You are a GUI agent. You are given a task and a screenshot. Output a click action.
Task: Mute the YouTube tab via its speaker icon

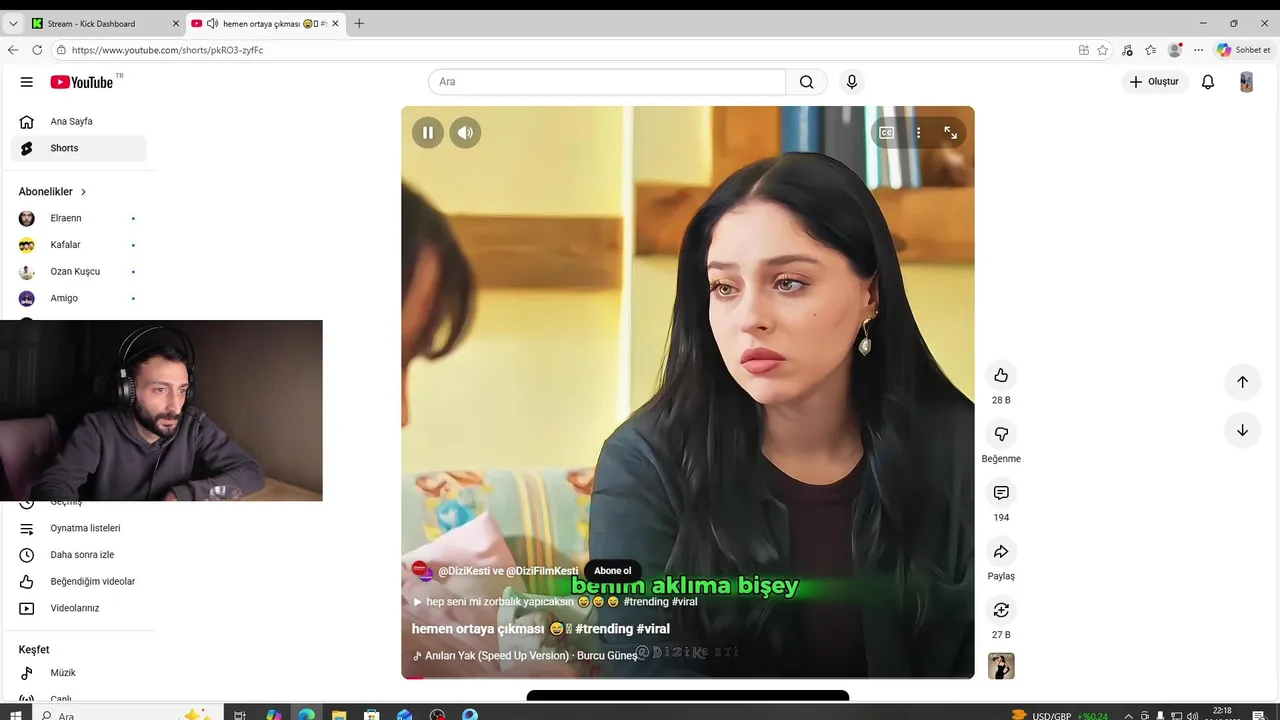pos(212,23)
